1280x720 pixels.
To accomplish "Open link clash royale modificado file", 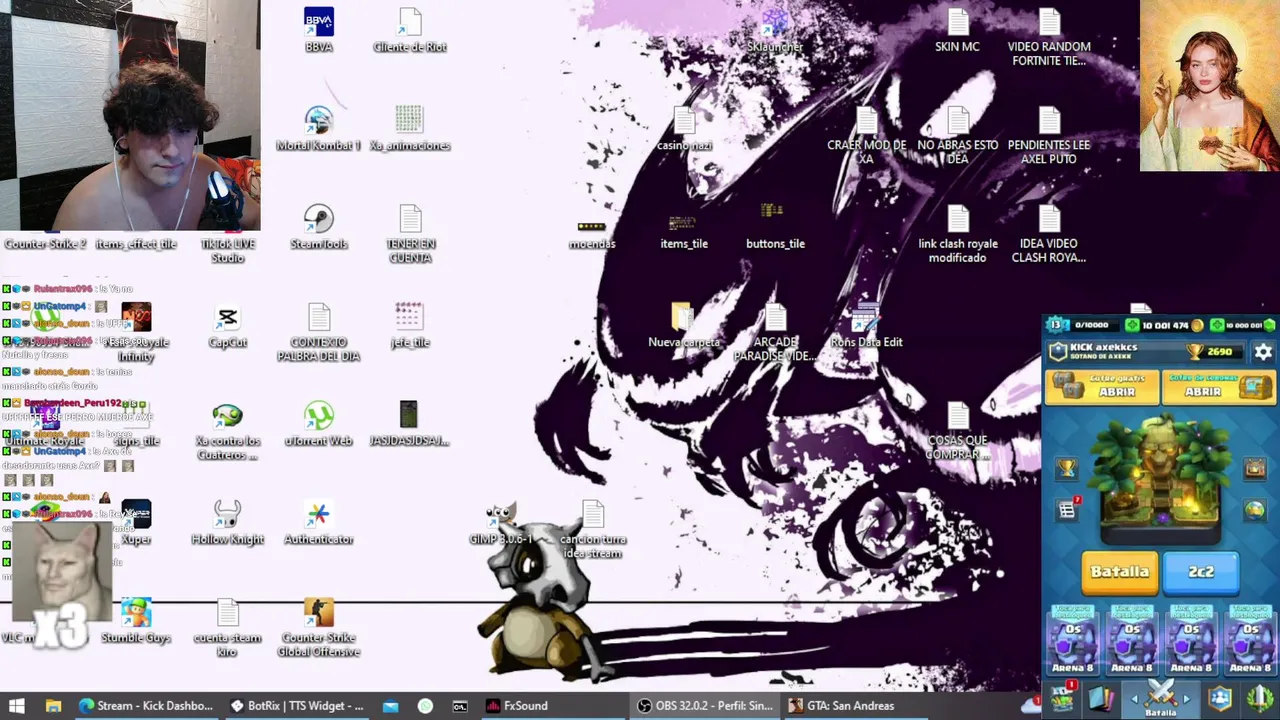I will click(958, 234).
